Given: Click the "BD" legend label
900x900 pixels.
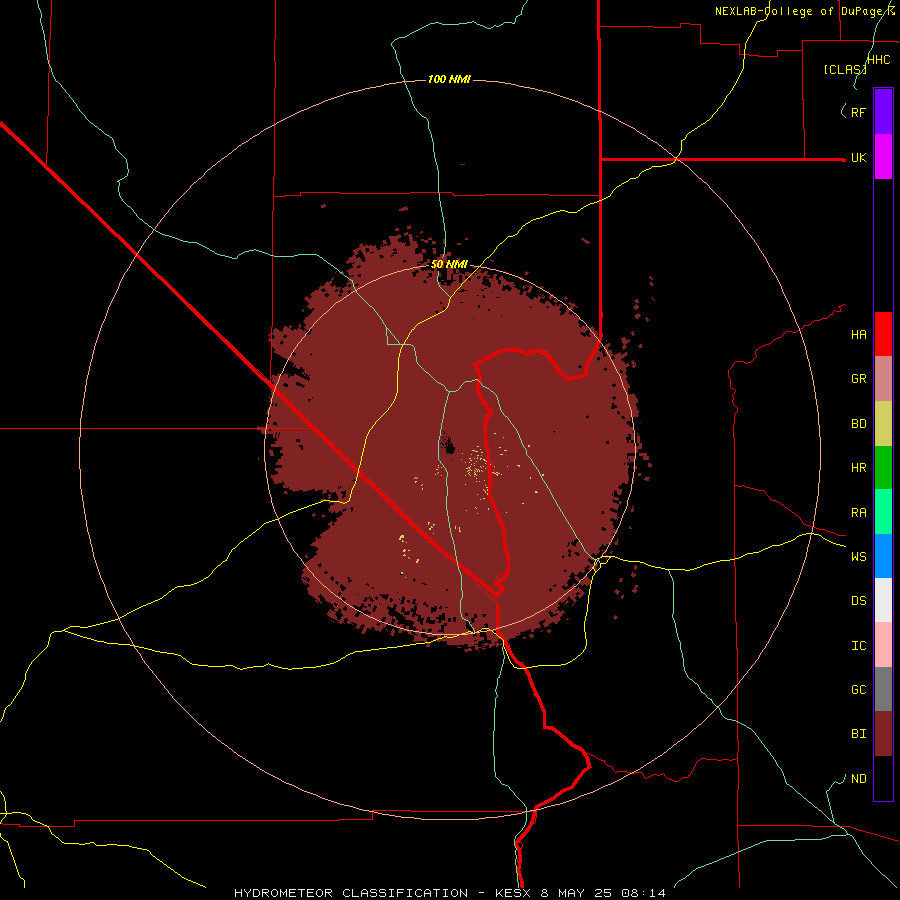Looking at the screenshot, I should point(859,424).
